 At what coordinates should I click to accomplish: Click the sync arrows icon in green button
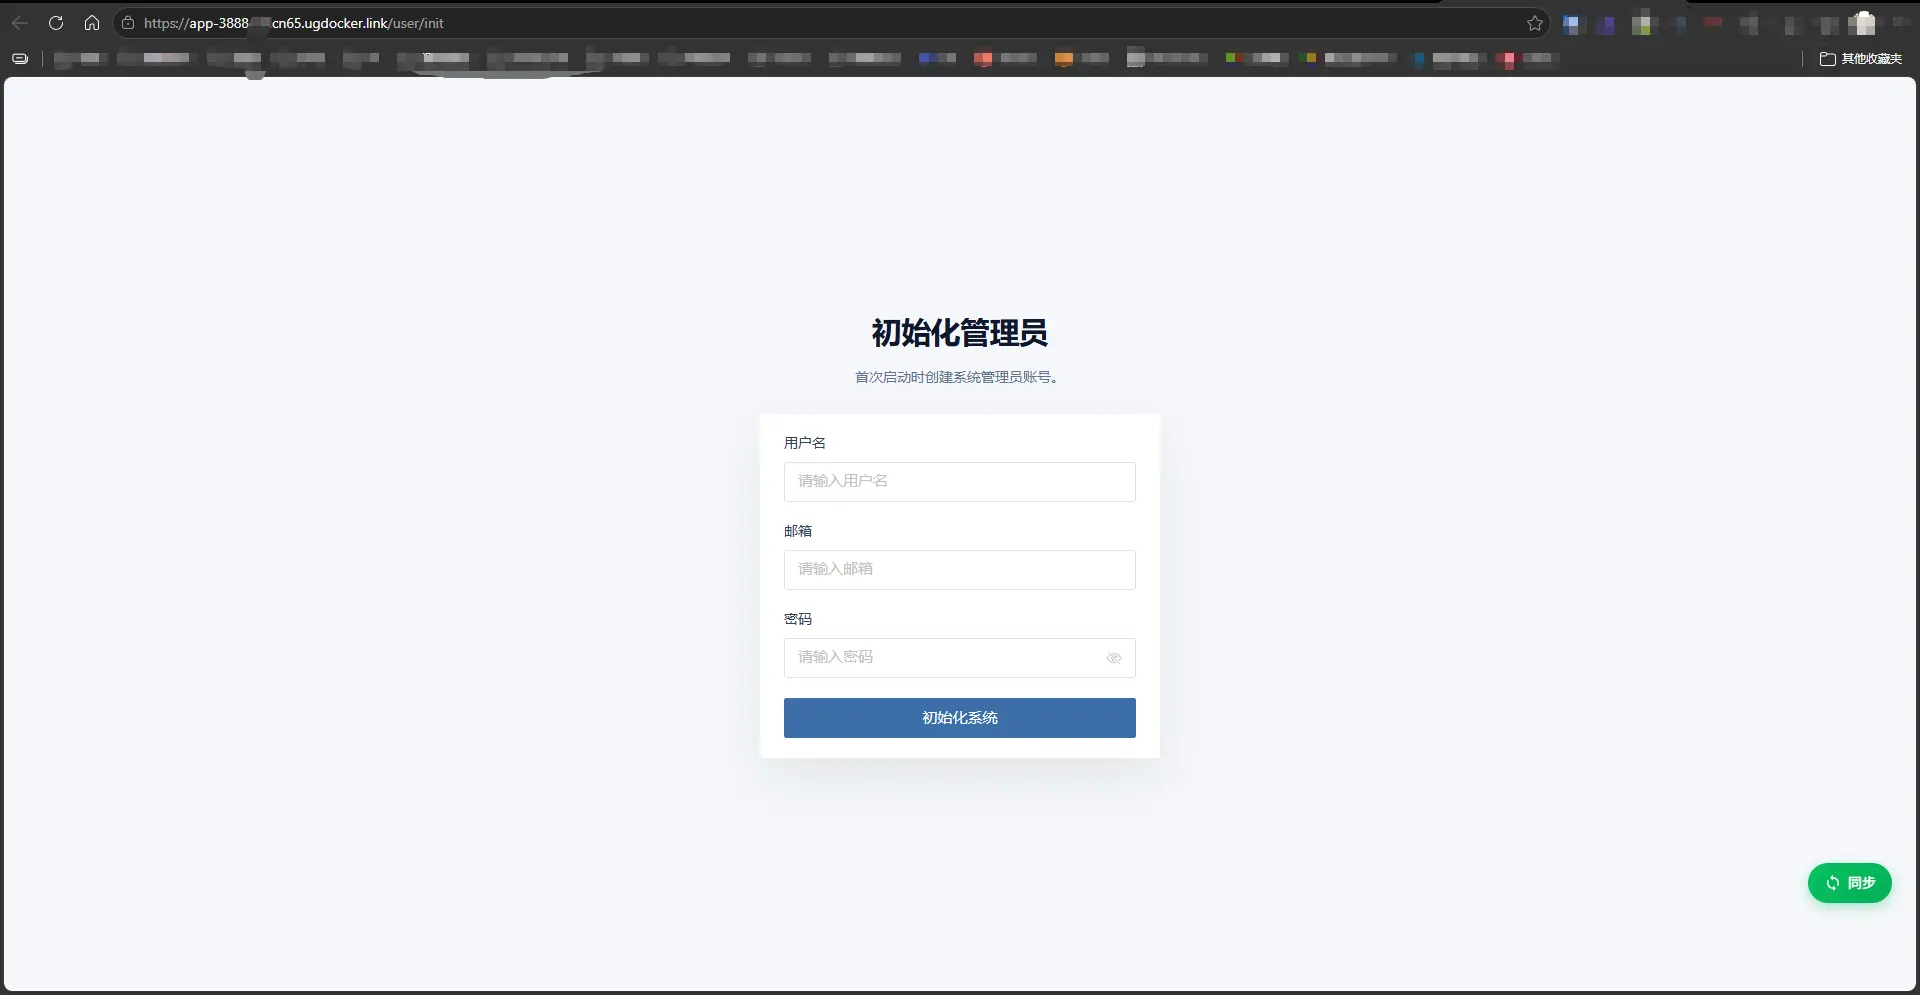coord(1832,883)
